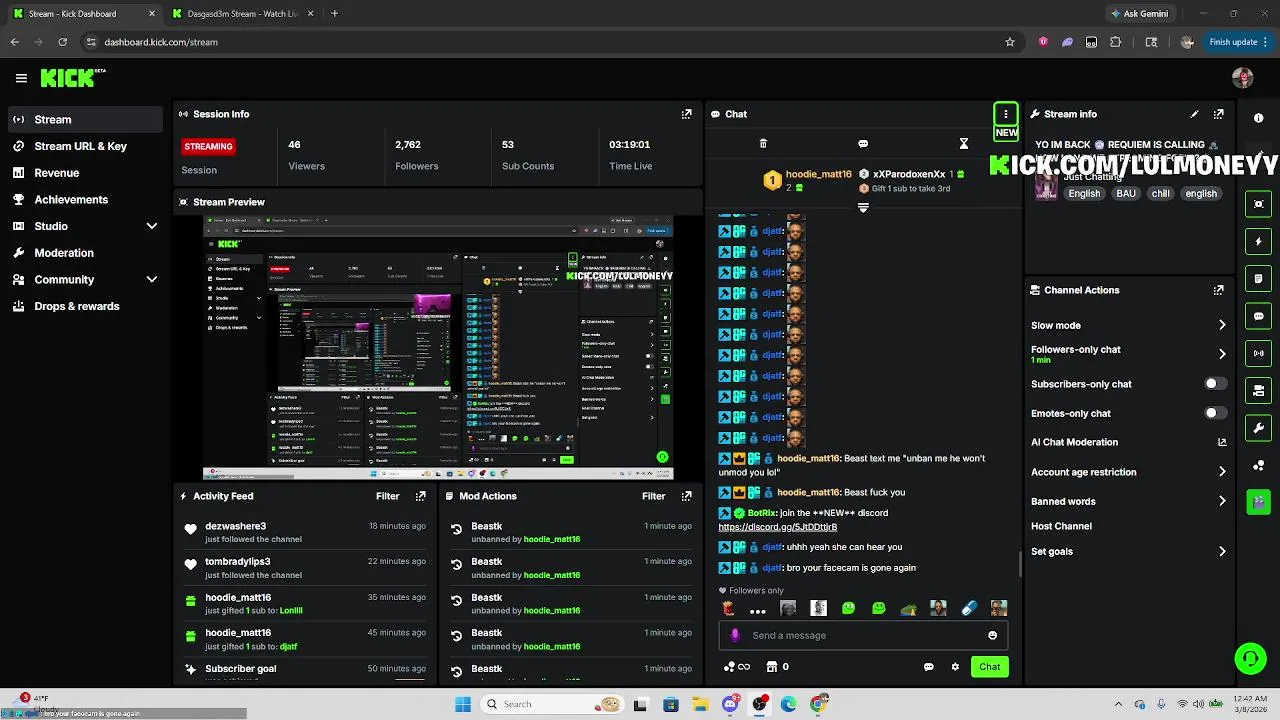Open AI Chat Moderation external link
Image resolution: width=1280 pixels, height=720 pixels.
point(1221,442)
